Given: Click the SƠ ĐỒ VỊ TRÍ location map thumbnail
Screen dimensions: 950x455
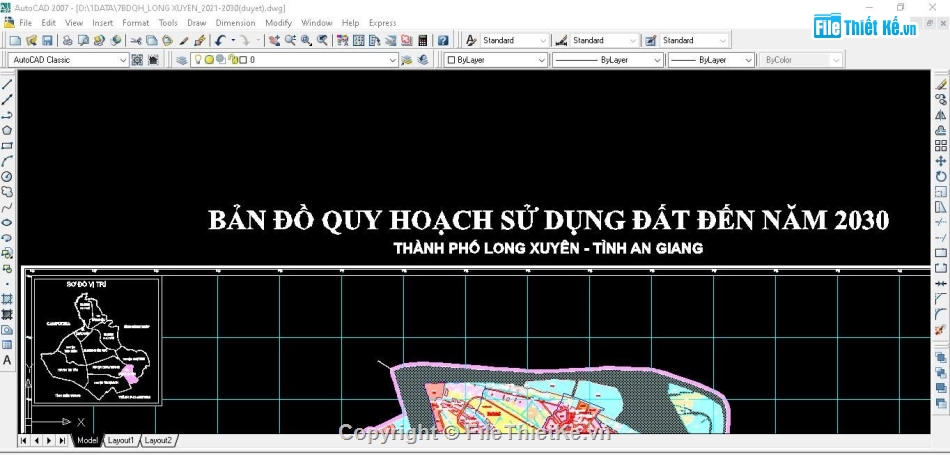Looking at the screenshot, I should [x=97, y=341].
